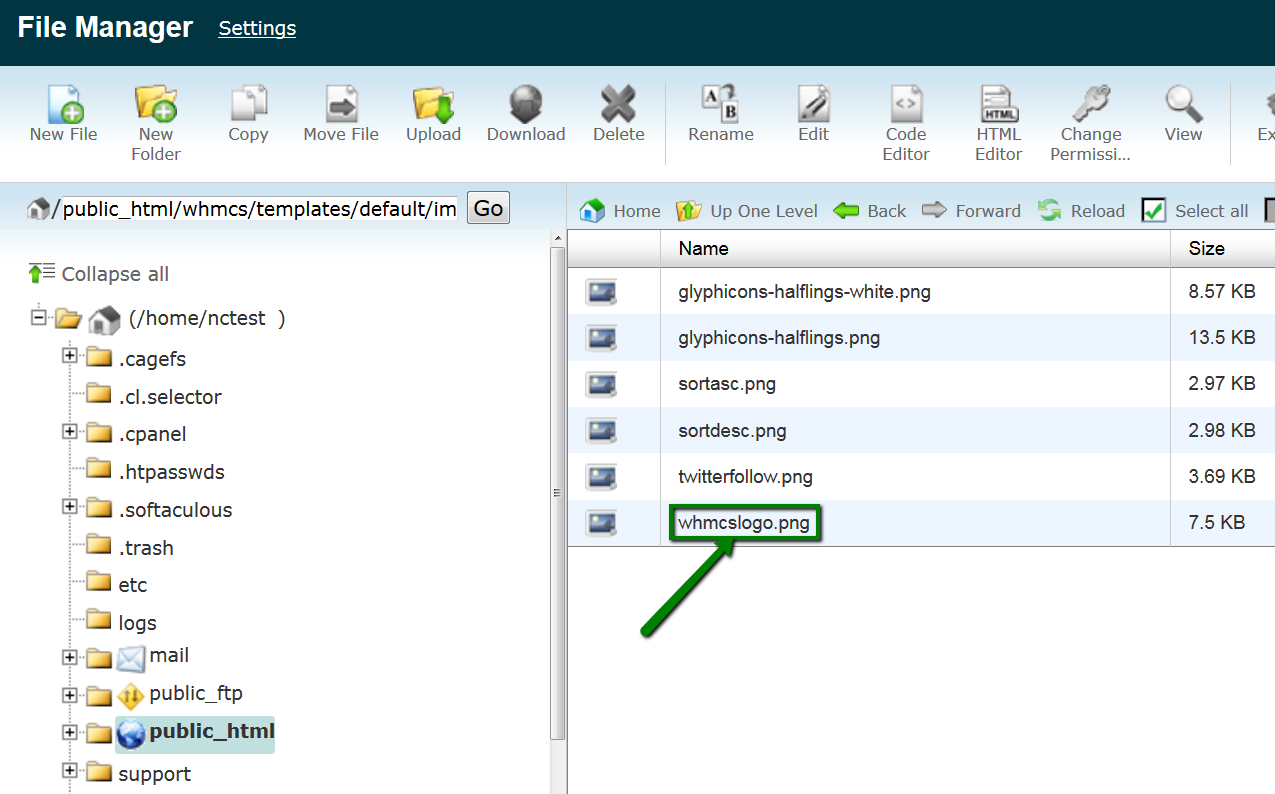Open the Edit pencil tool
The height and width of the screenshot is (794, 1275).
tap(813, 104)
